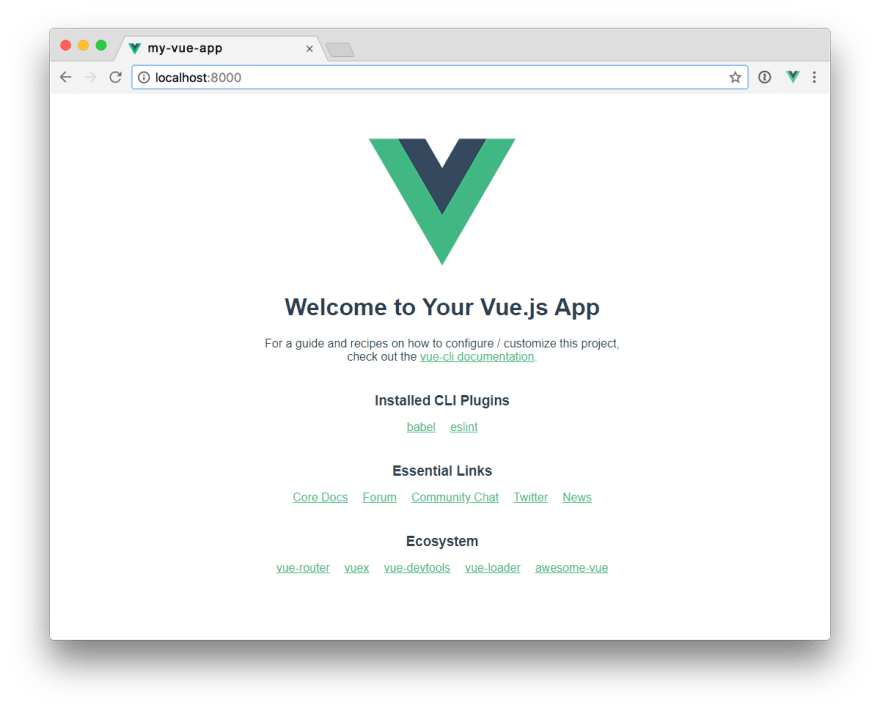The image size is (880, 711).
Task: Open the Vue devtools extension icon
Action: [x=793, y=77]
